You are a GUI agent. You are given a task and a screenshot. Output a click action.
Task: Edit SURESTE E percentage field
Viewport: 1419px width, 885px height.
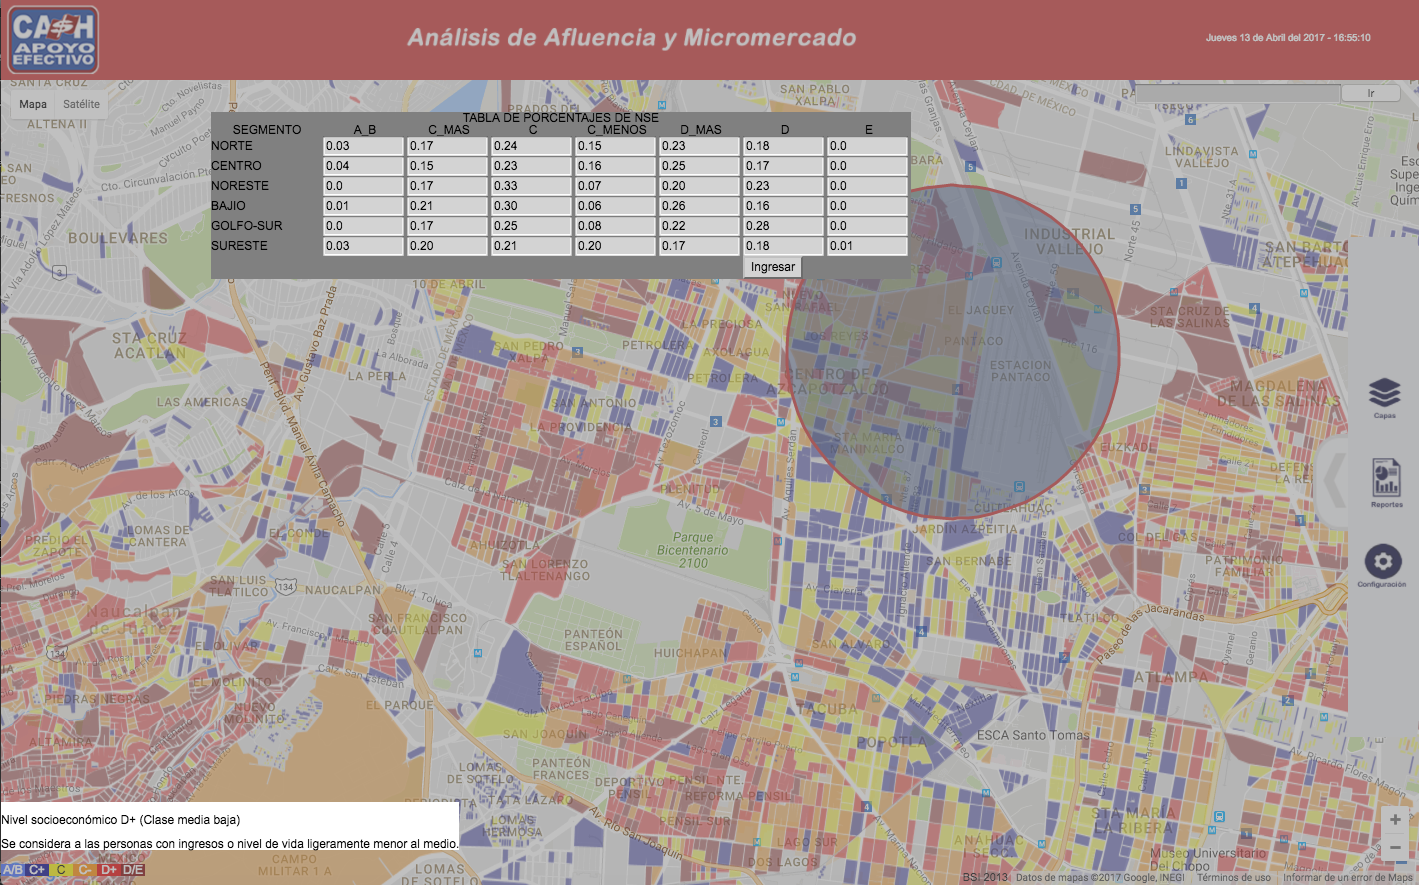[x=866, y=246]
